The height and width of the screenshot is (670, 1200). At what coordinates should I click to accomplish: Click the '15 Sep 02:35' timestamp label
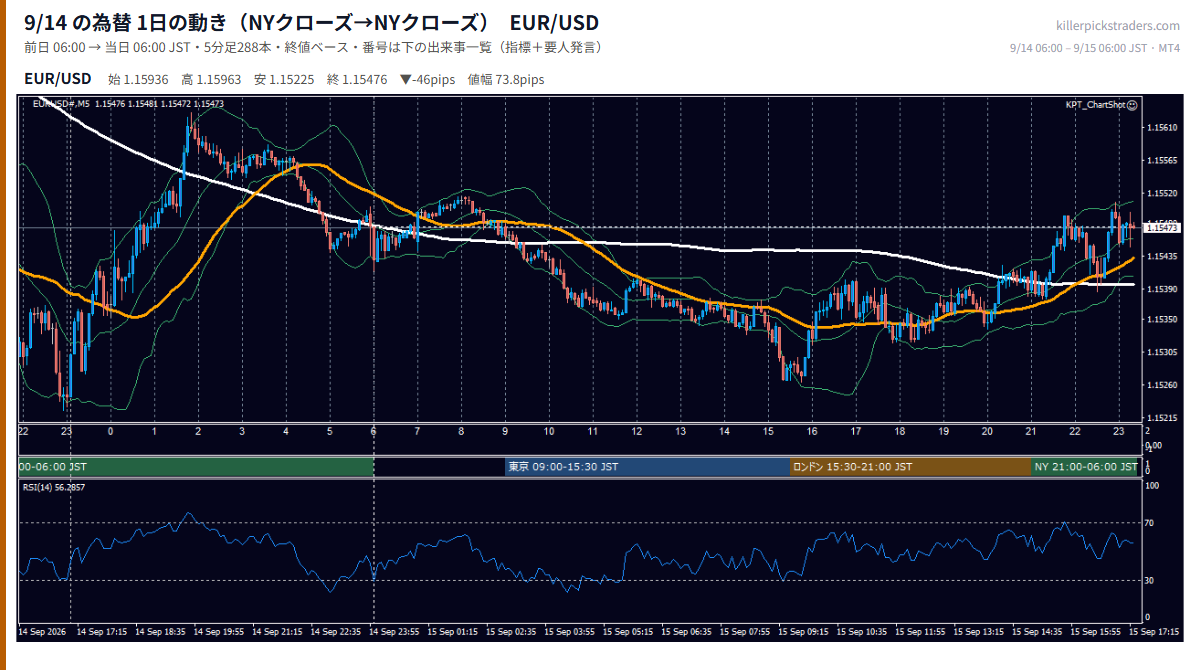click(512, 632)
